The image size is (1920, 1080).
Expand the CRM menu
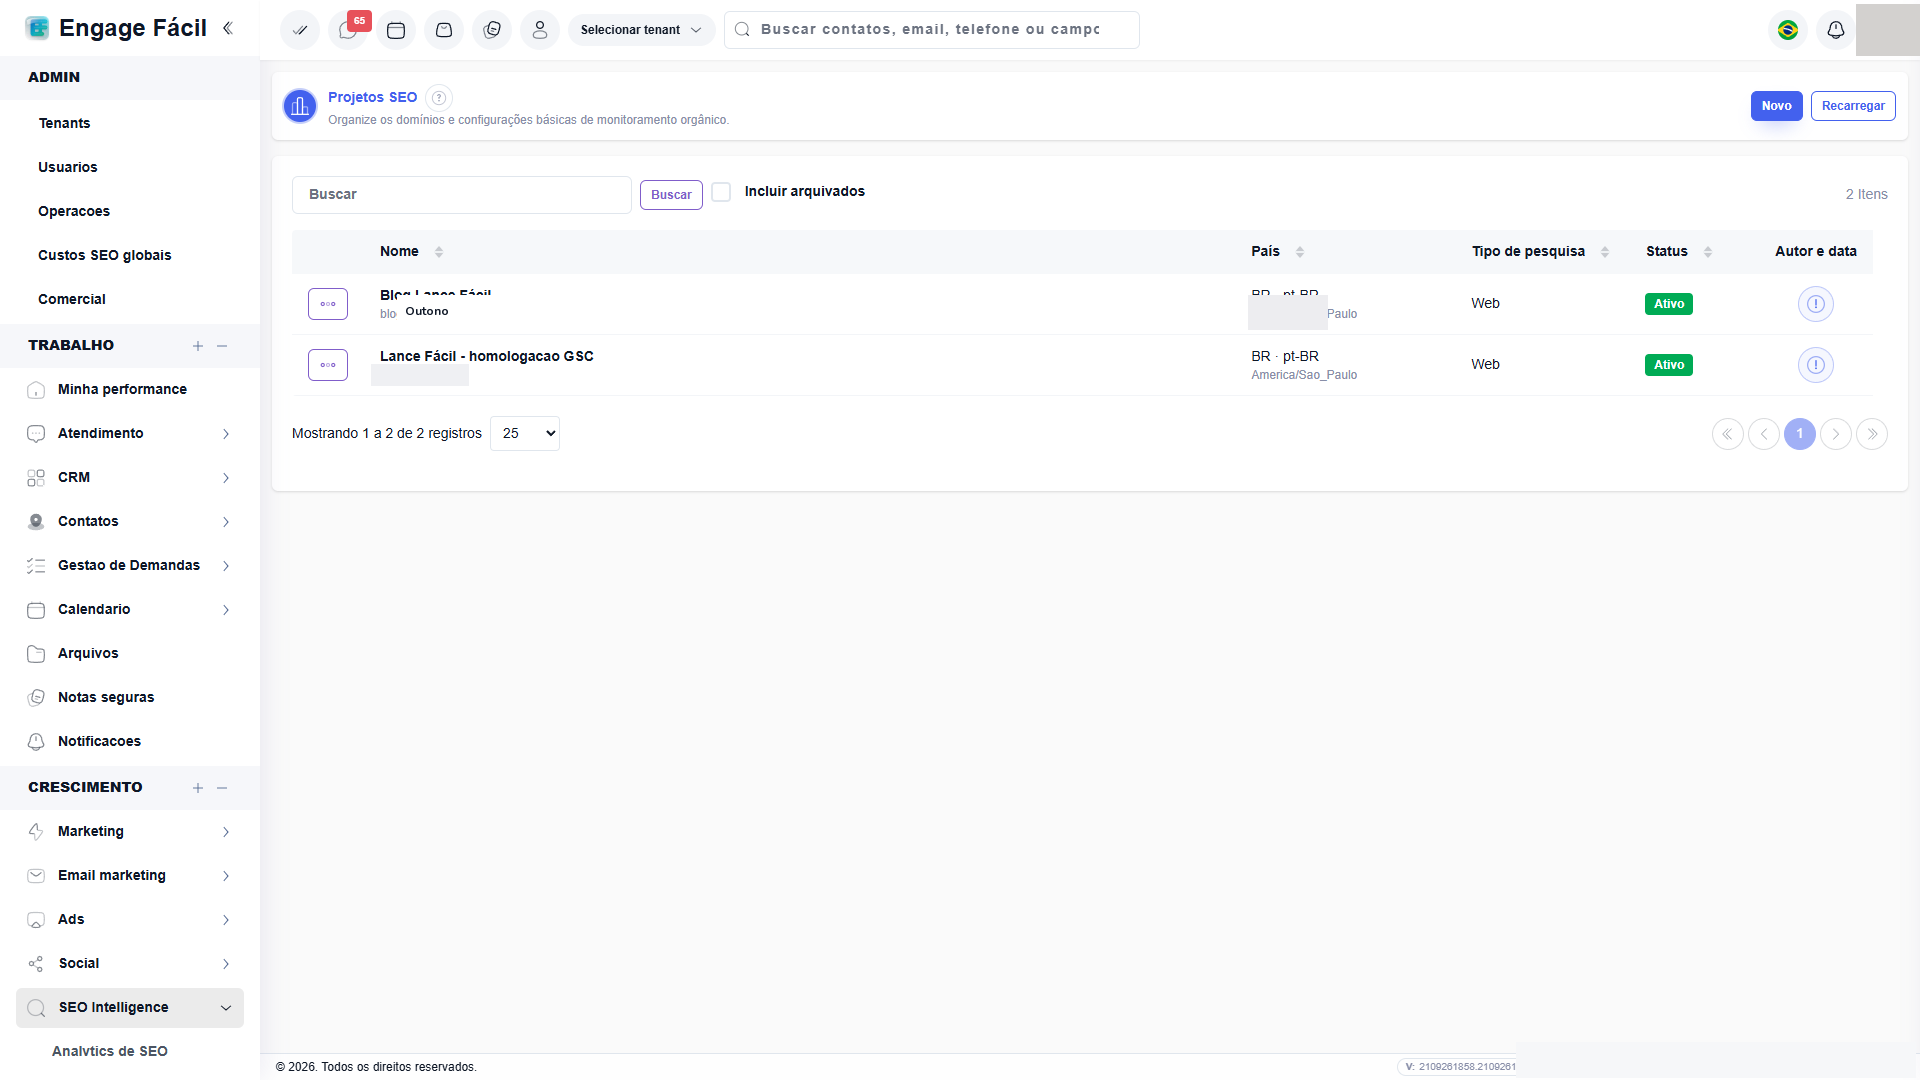(130, 477)
